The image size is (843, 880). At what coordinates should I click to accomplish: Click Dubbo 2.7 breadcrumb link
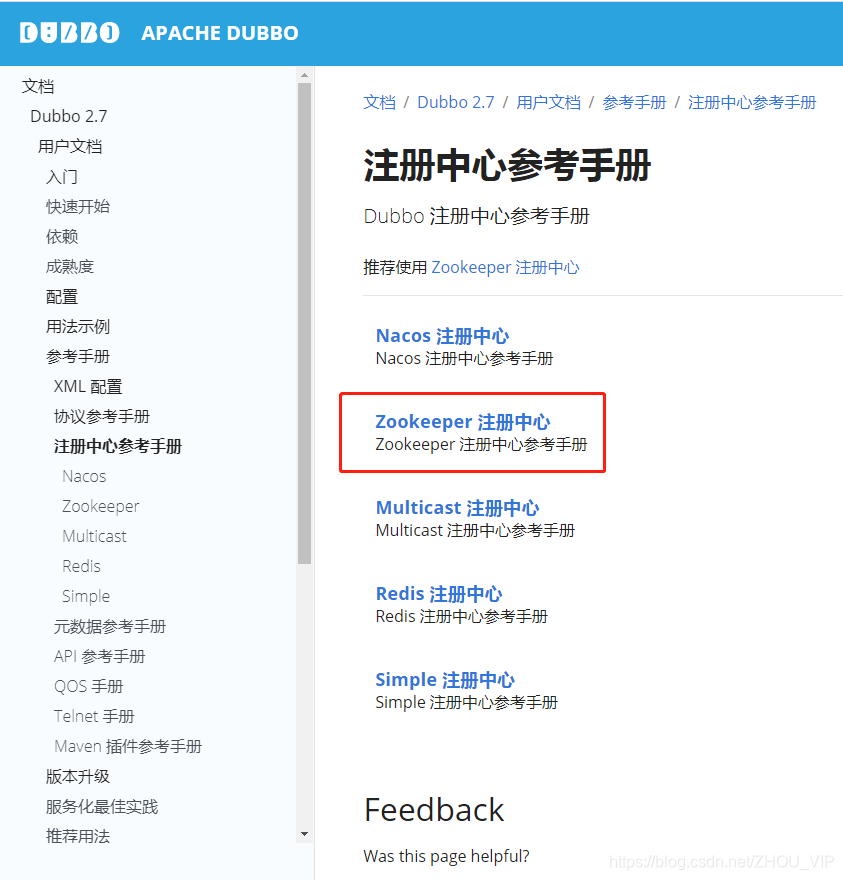click(x=456, y=102)
